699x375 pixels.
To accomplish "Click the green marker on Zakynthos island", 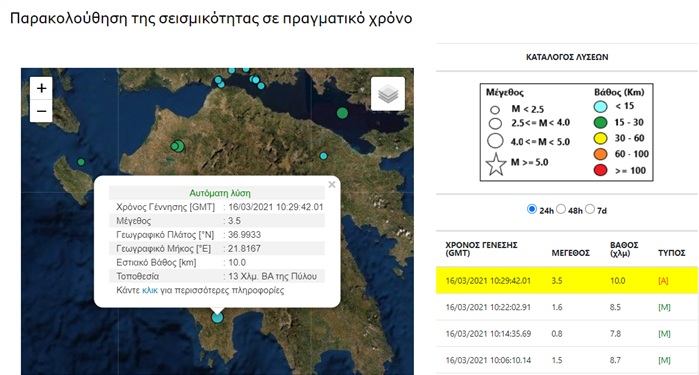I will (81, 162).
